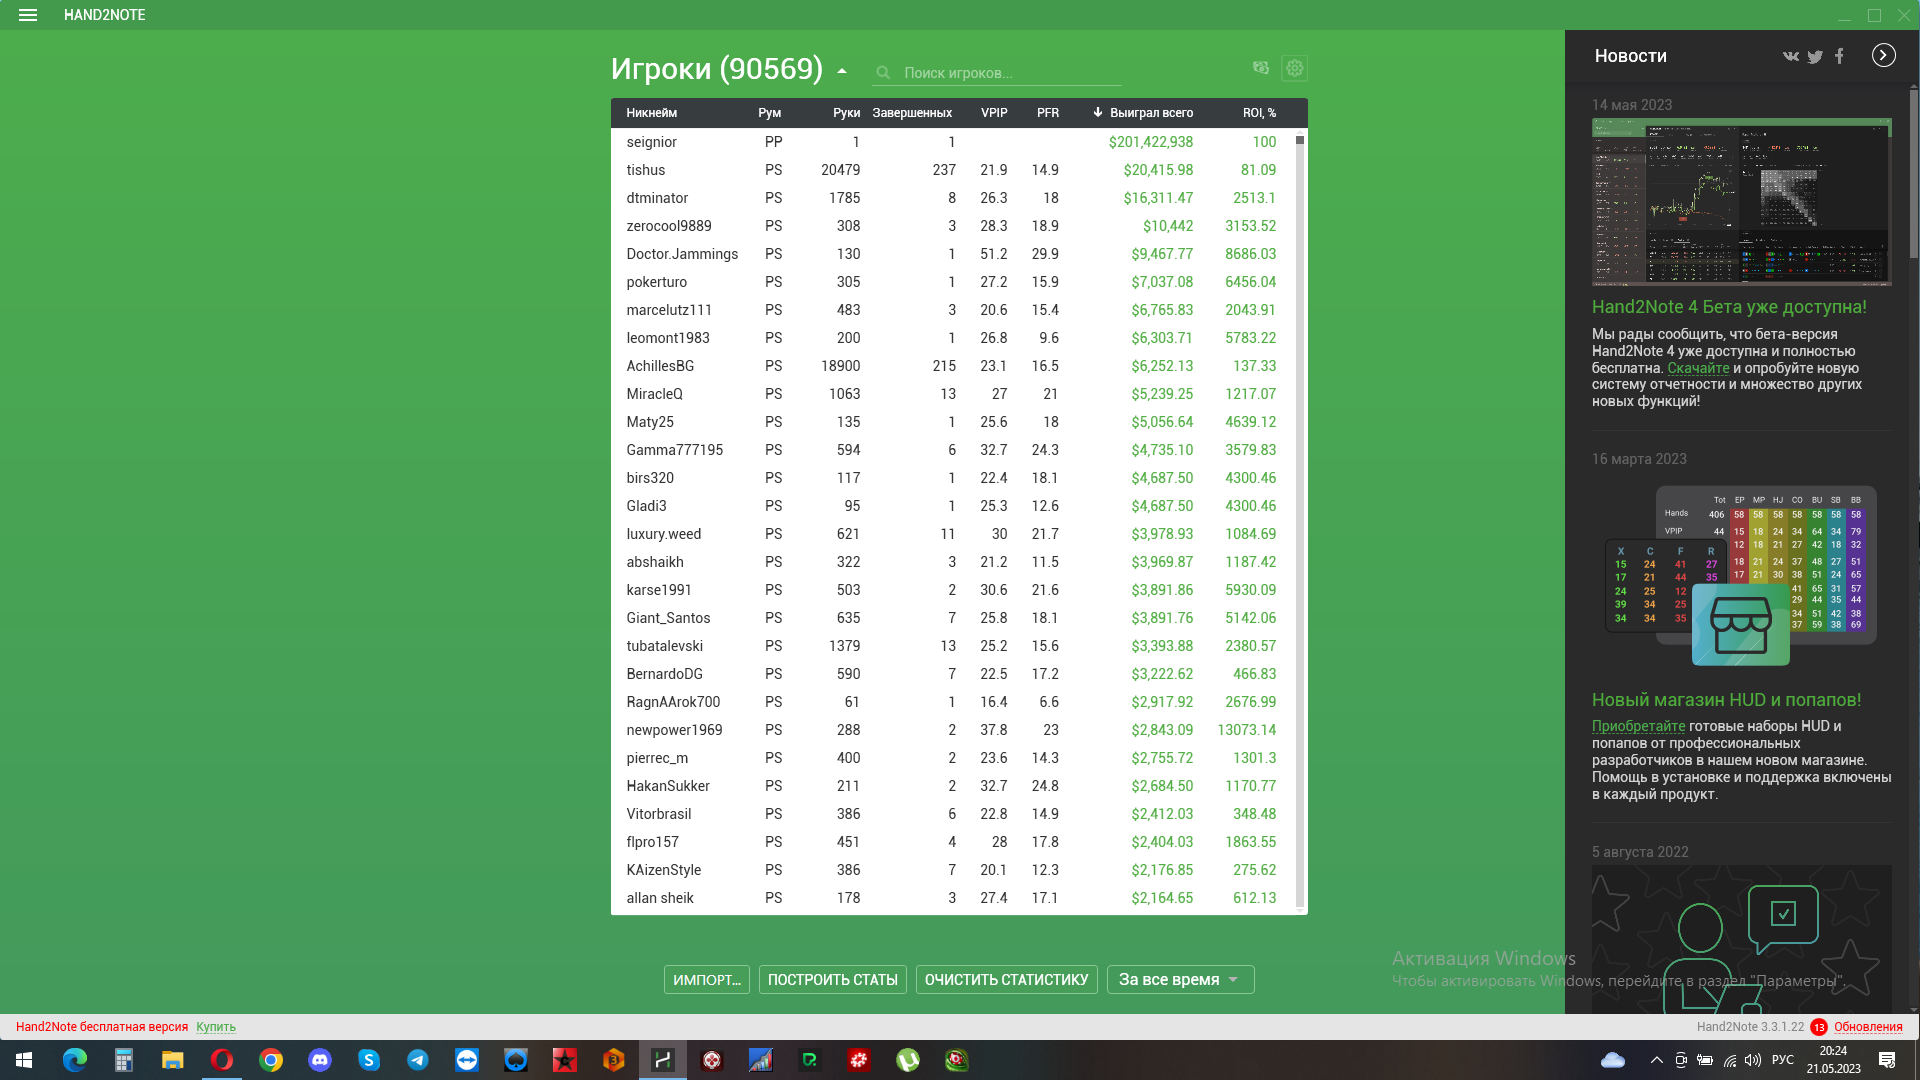
Task: Select player row seignior
Action: [x=952, y=142]
